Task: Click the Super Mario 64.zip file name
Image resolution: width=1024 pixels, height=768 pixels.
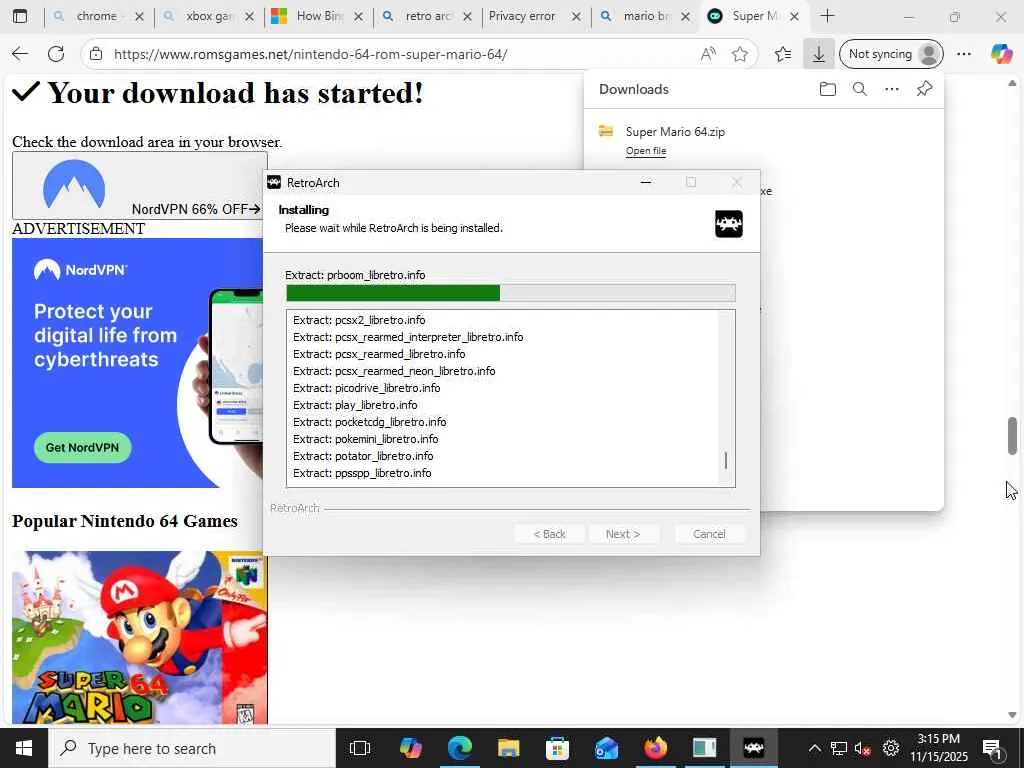Action: (x=675, y=131)
